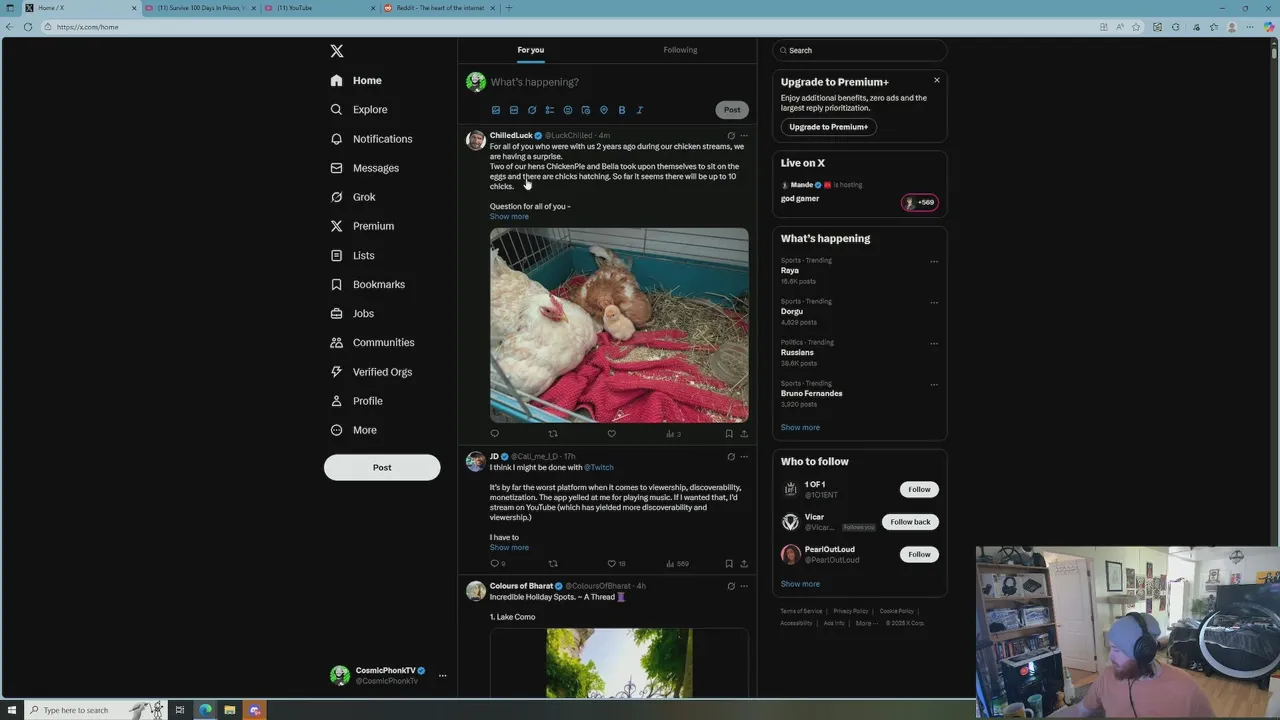
Task: Reply to ChilledLuck's chicken post
Action: point(494,434)
